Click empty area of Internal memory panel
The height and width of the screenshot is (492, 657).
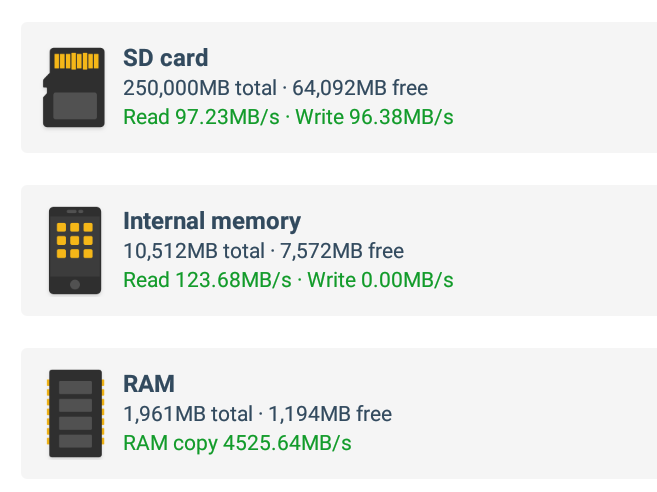pos(553,250)
